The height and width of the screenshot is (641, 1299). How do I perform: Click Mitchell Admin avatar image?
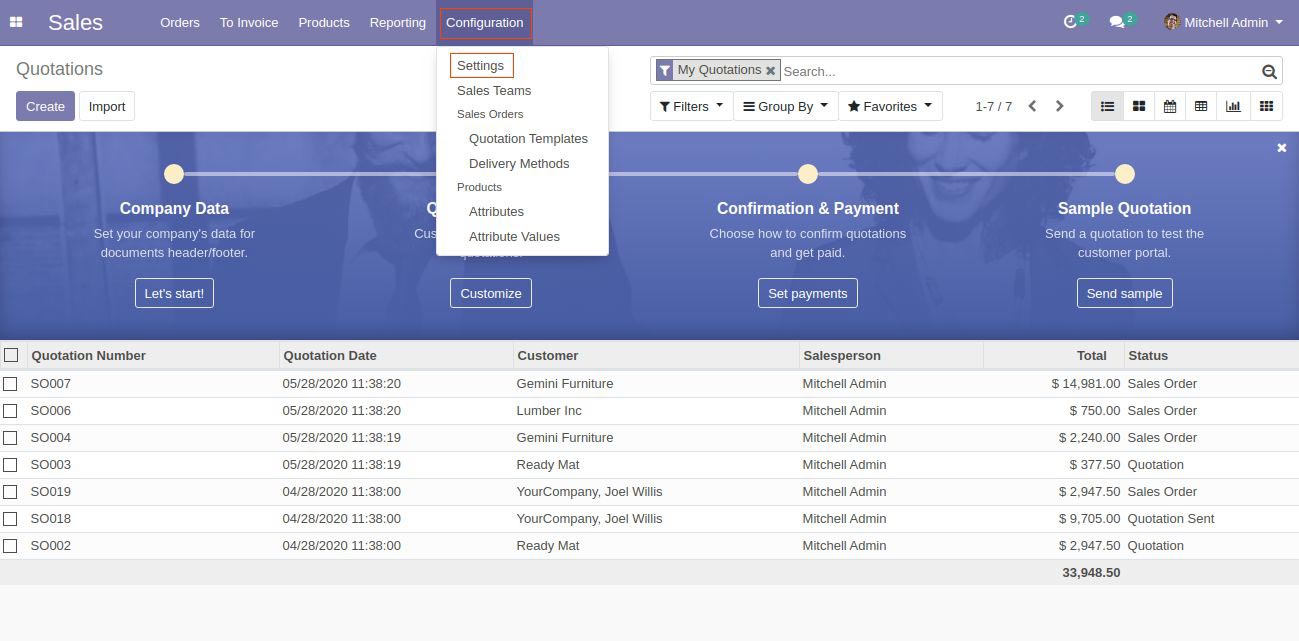(1172, 22)
